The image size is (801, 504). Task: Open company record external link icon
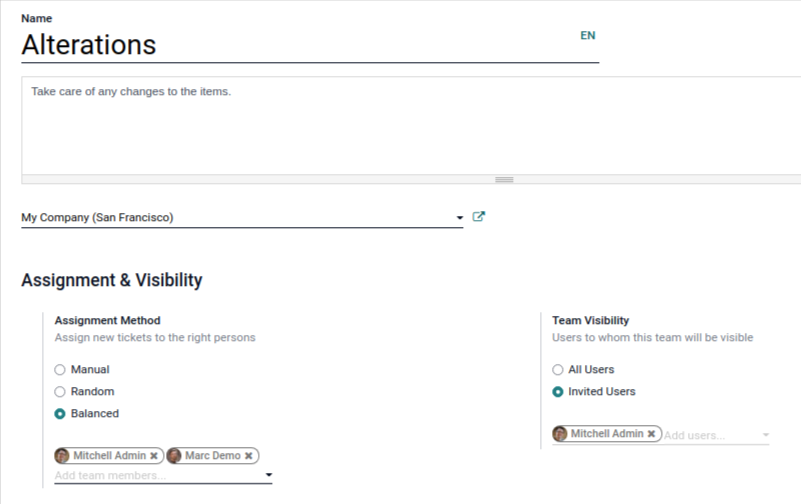[478, 217]
